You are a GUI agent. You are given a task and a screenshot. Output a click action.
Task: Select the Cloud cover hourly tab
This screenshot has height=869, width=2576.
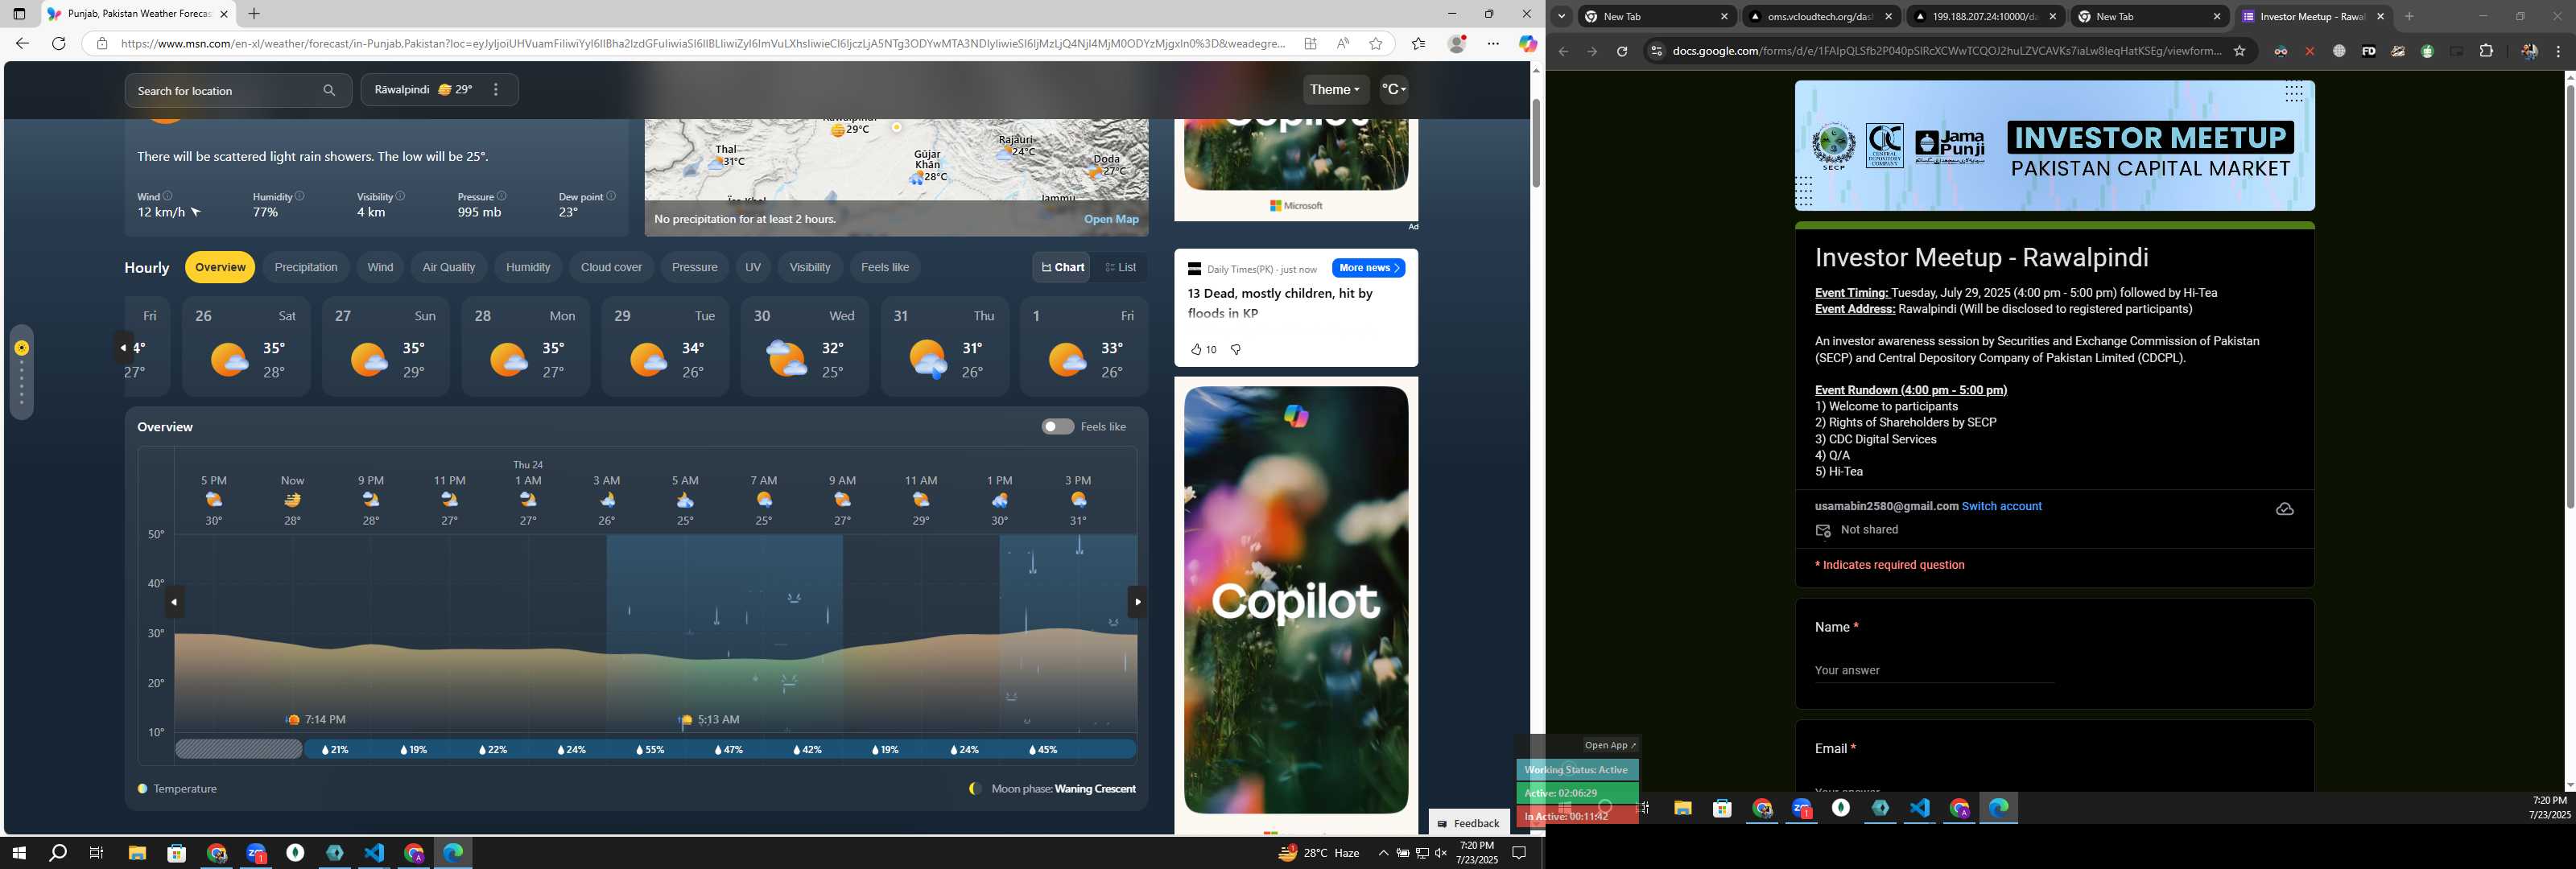click(x=611, y=267)
